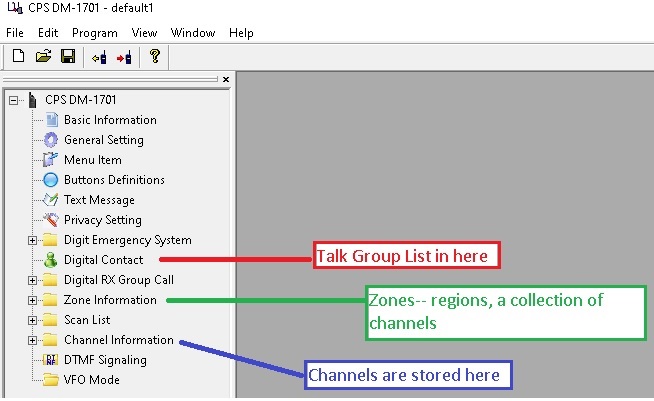Expand the Digit Emergency System node
Image resolution: width=654 pixels, height=401 pixels.
point(32,240)
